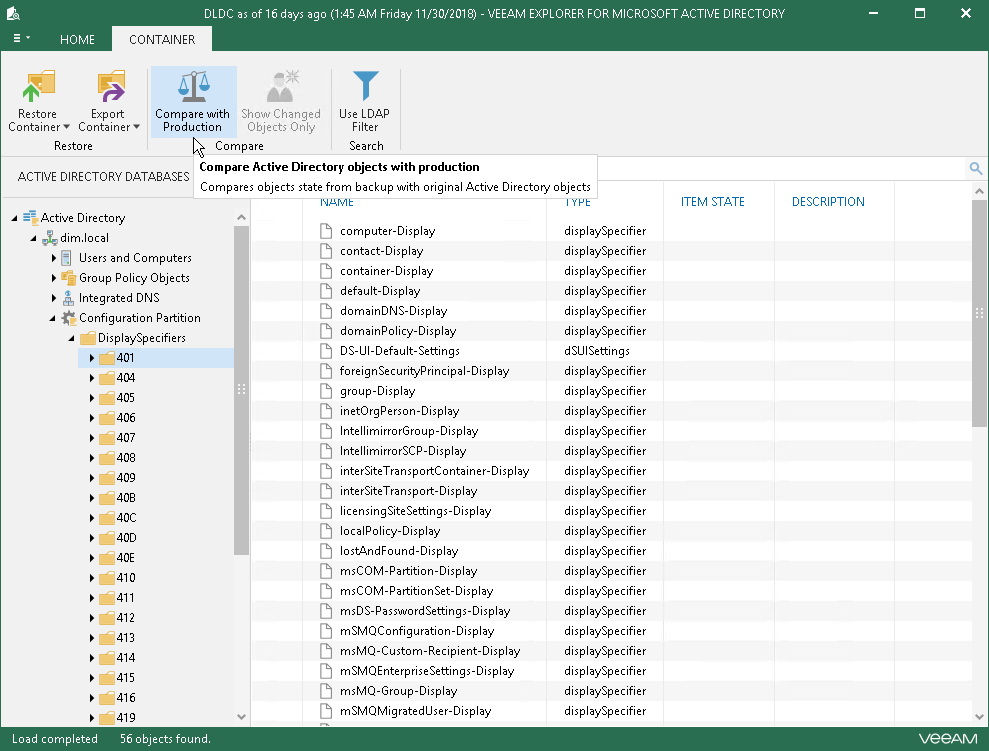This screenshot has width=989, height=751.
Task: Click the dim.local domain icon
Action: coord(50,238)
